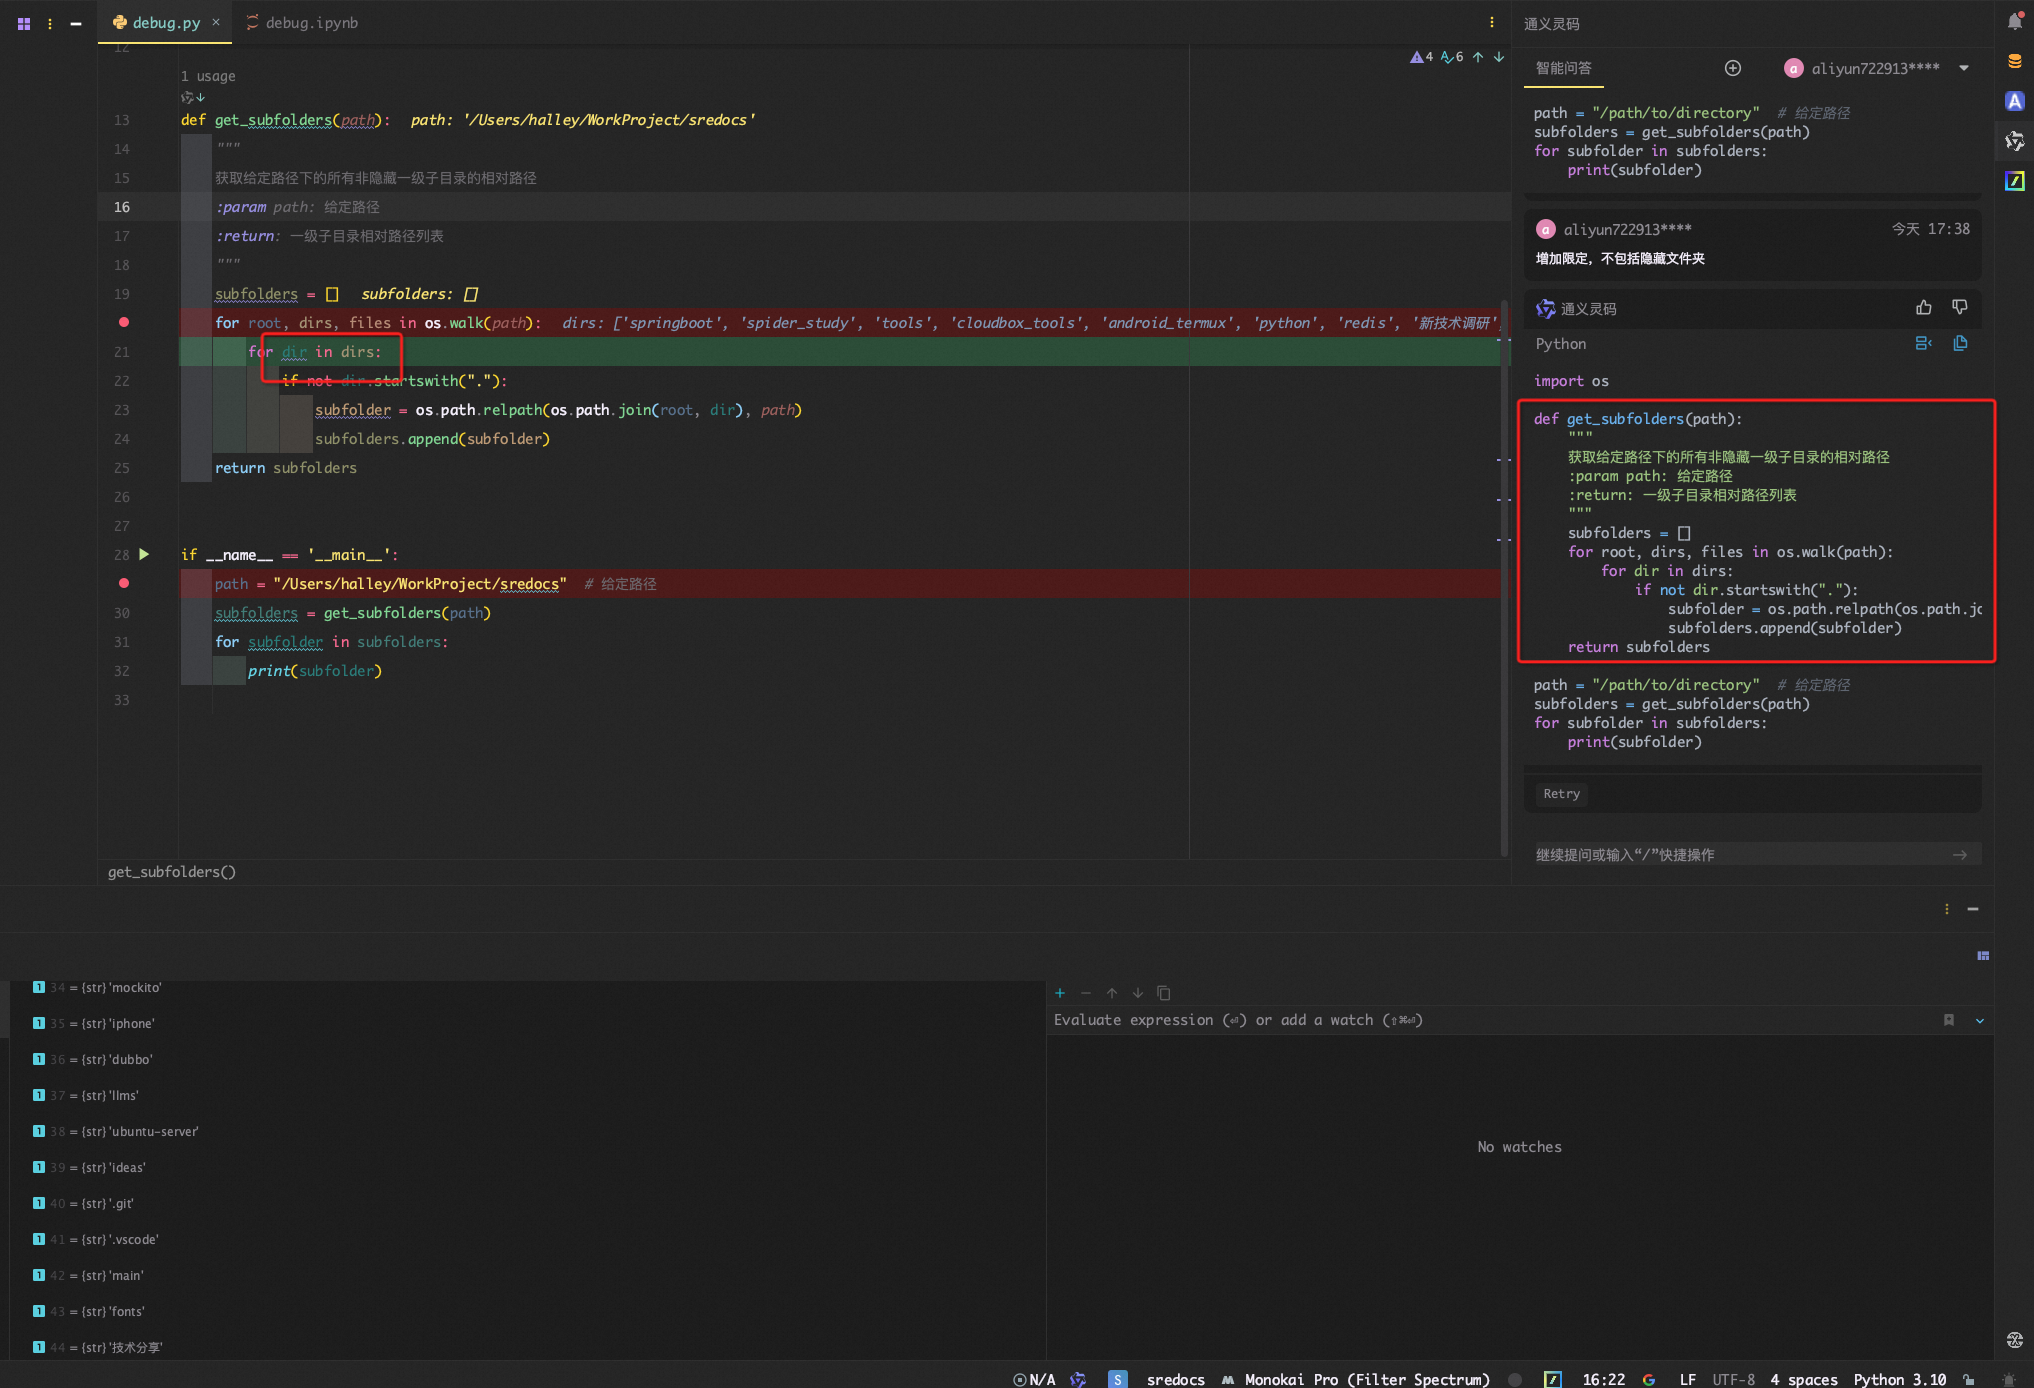The image size is (2034, 1388).
Task: Expand the watch expression history dropdown
Action: (1980, 1020)
